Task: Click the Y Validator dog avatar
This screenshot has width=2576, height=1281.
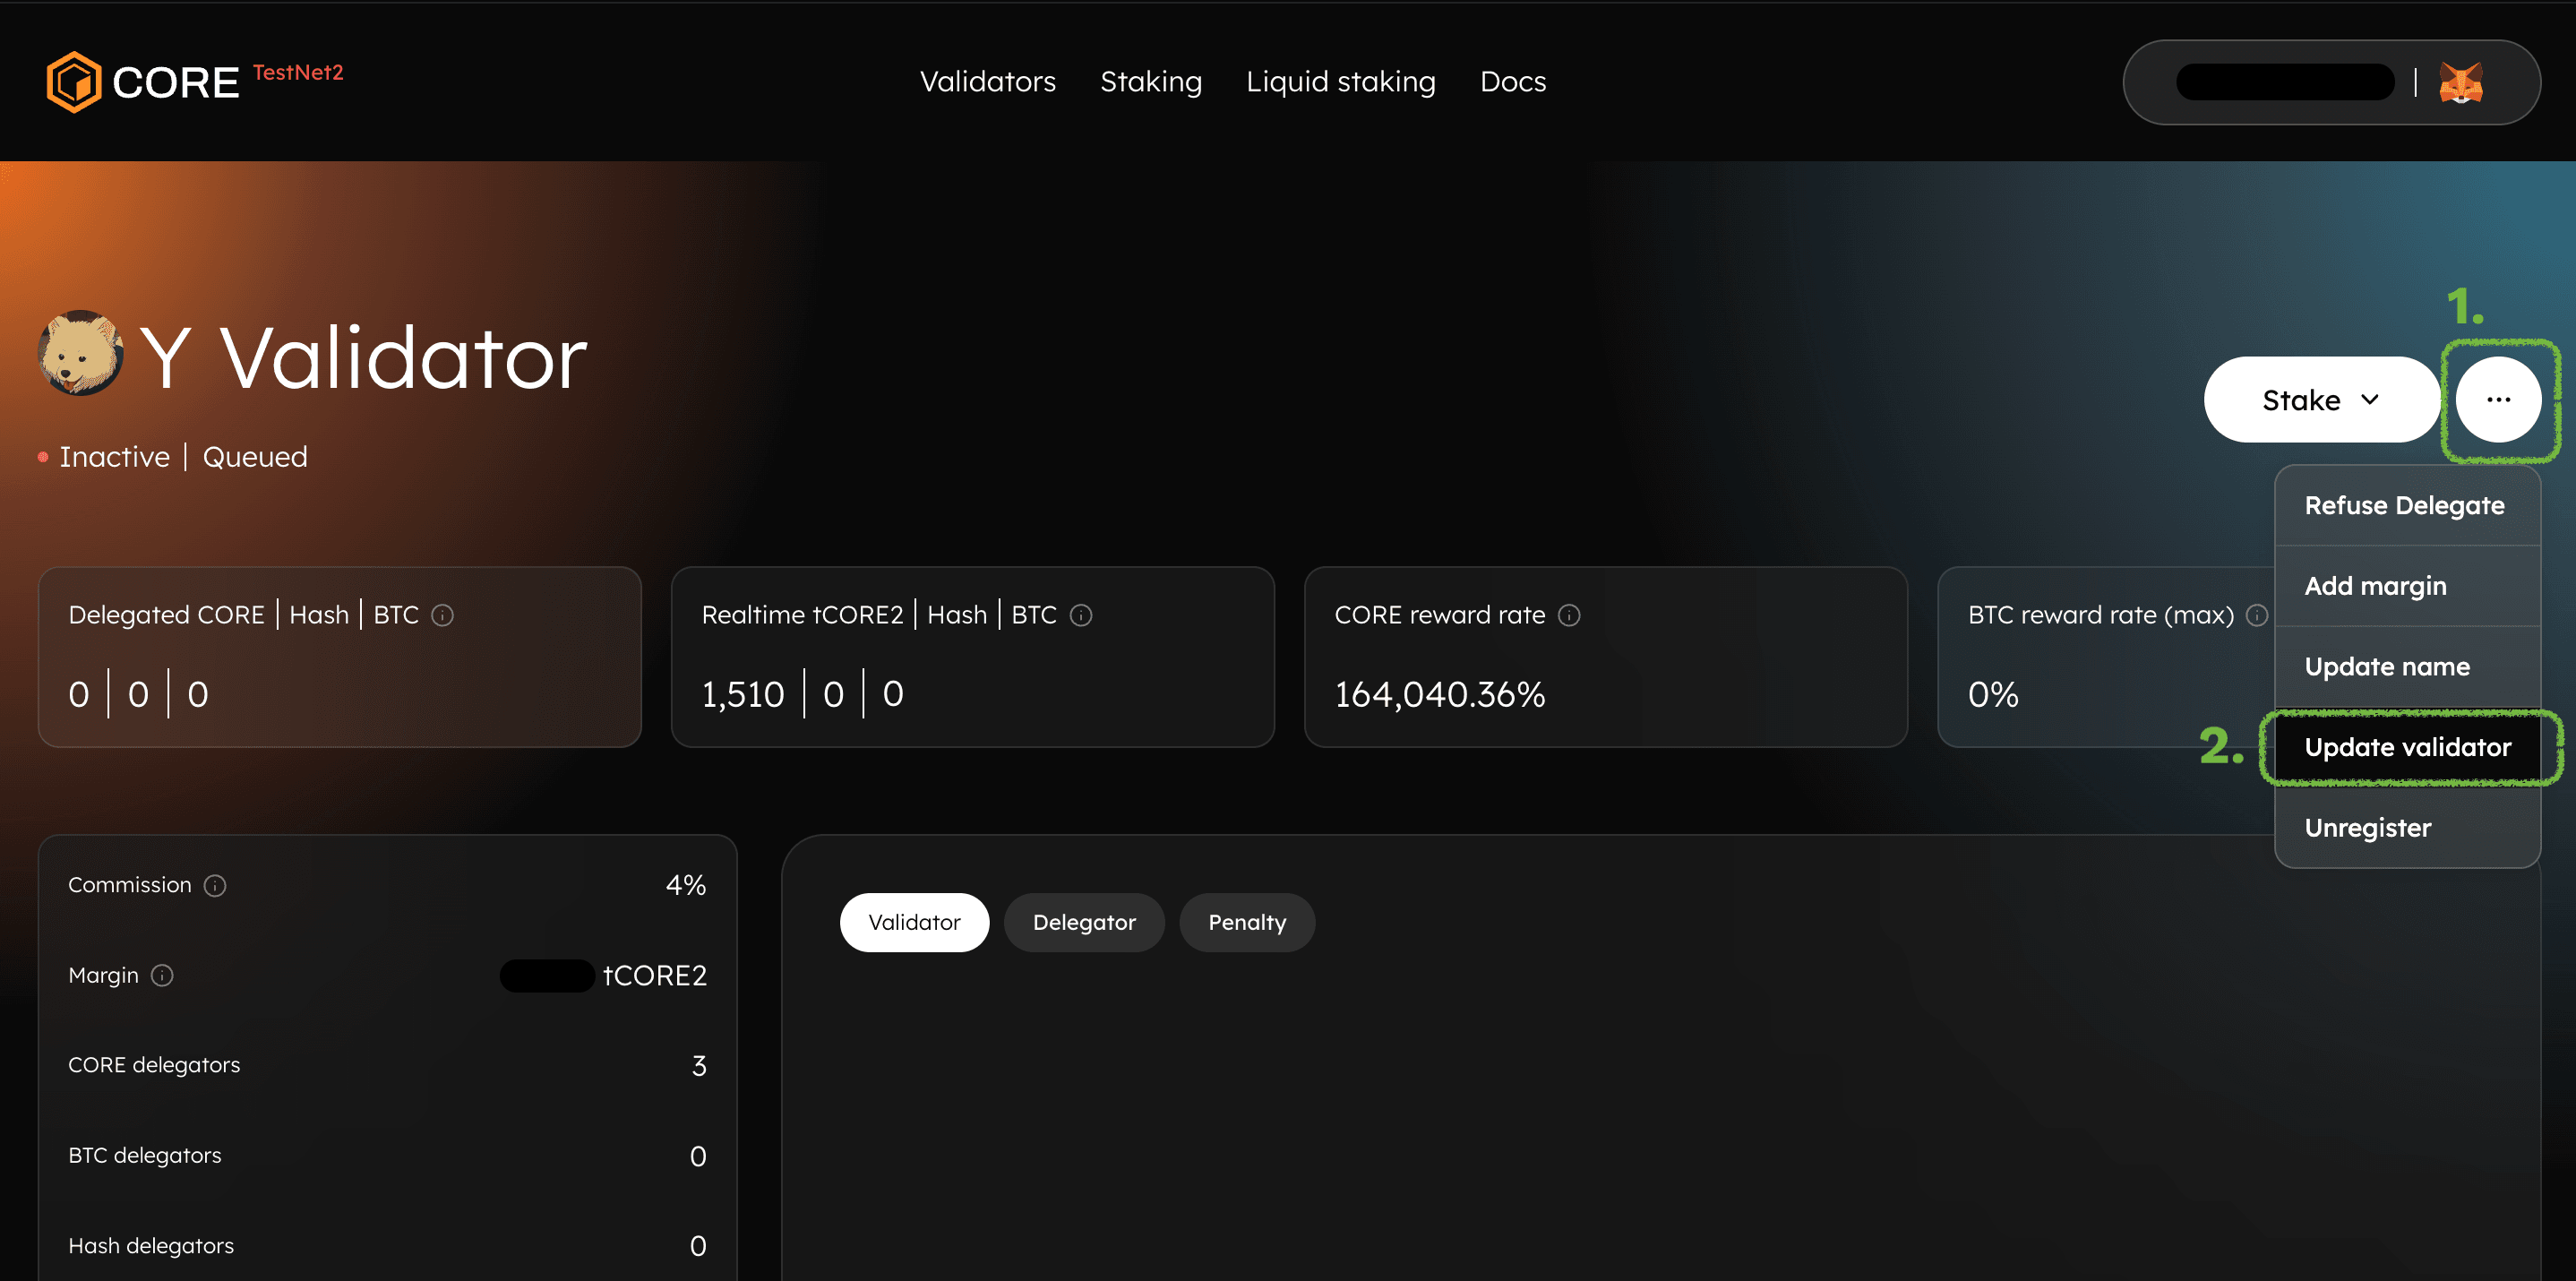Action: (x=80, y=353)
